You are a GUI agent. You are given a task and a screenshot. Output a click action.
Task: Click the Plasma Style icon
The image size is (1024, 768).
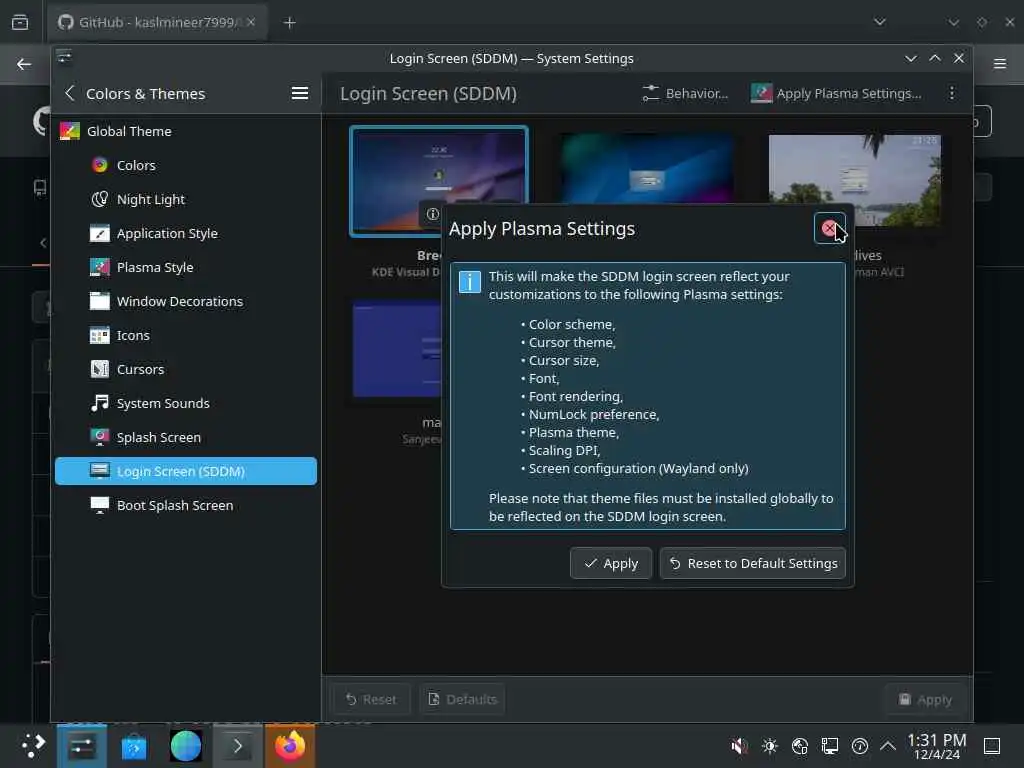tap(99, 267)
